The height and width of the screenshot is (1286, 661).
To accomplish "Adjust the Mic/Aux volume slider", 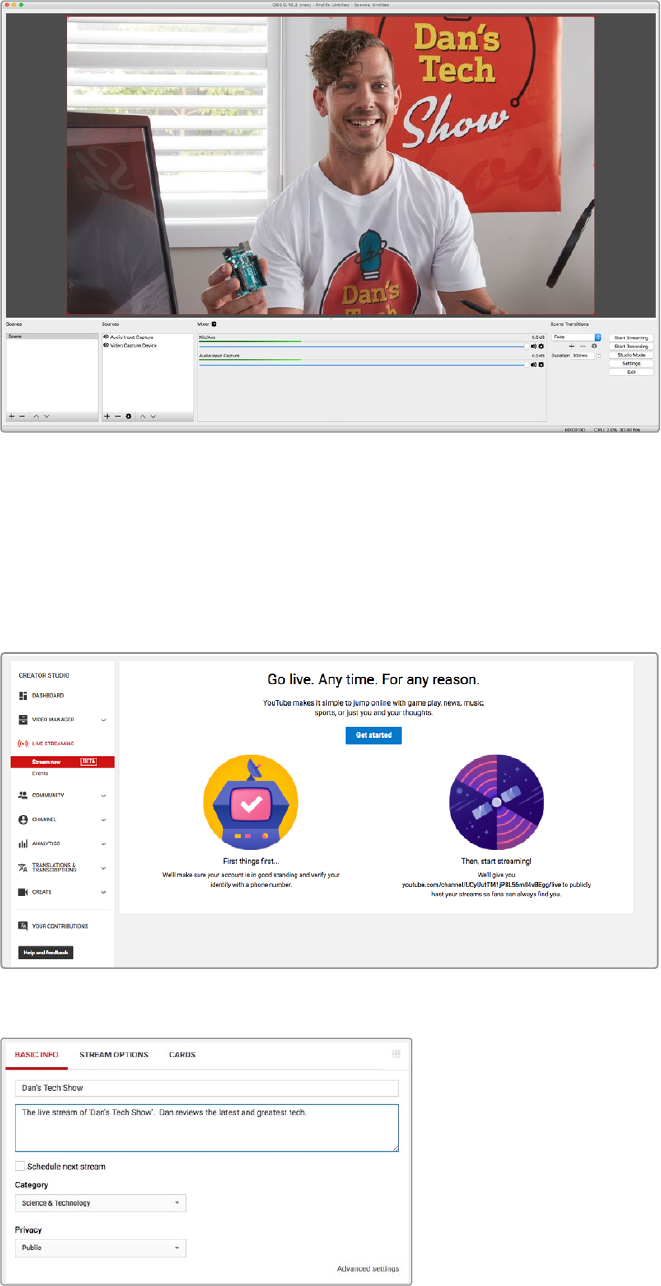I will [362, 346].
